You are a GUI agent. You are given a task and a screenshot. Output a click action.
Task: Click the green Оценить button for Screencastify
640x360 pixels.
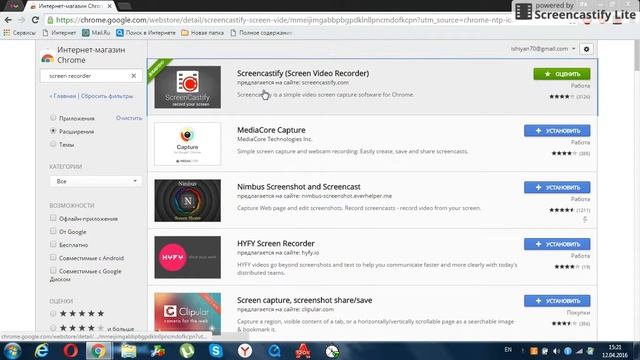[562, 74]
